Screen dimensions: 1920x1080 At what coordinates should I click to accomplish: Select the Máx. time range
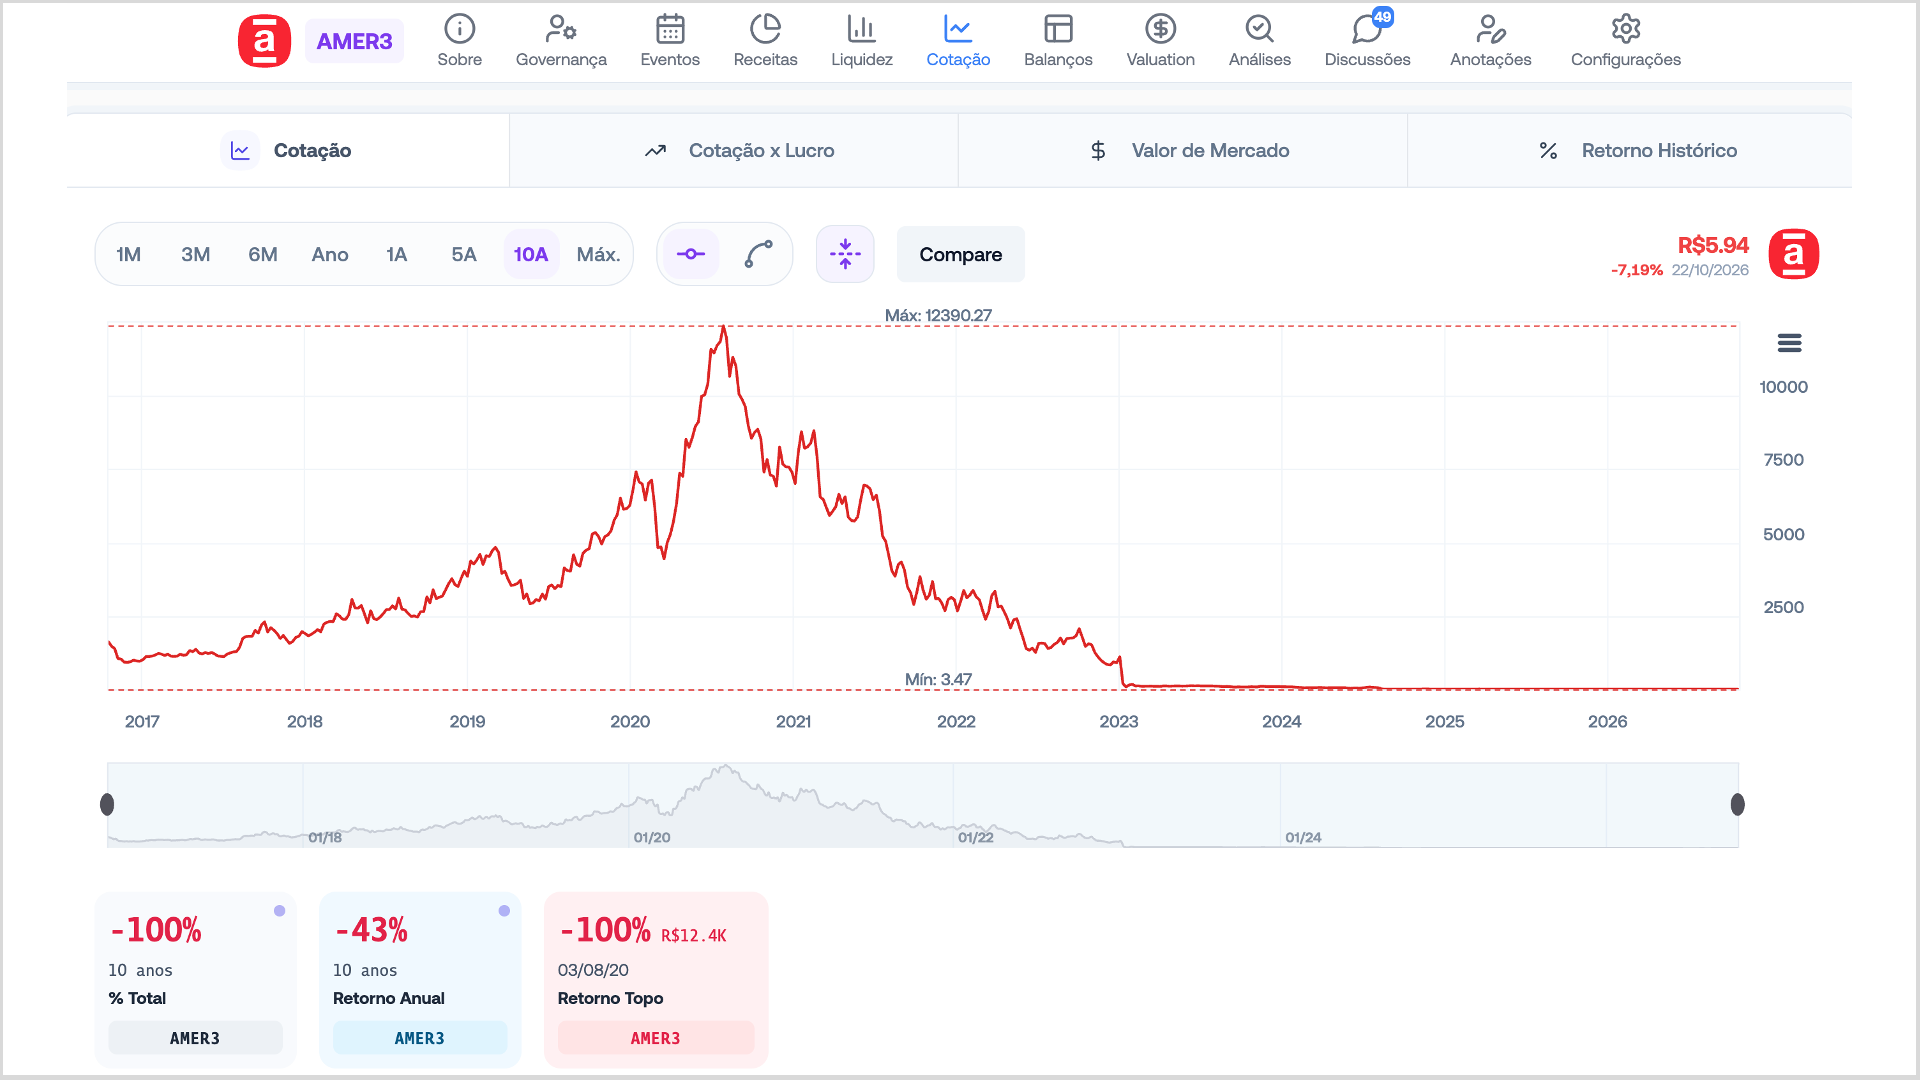598,254
